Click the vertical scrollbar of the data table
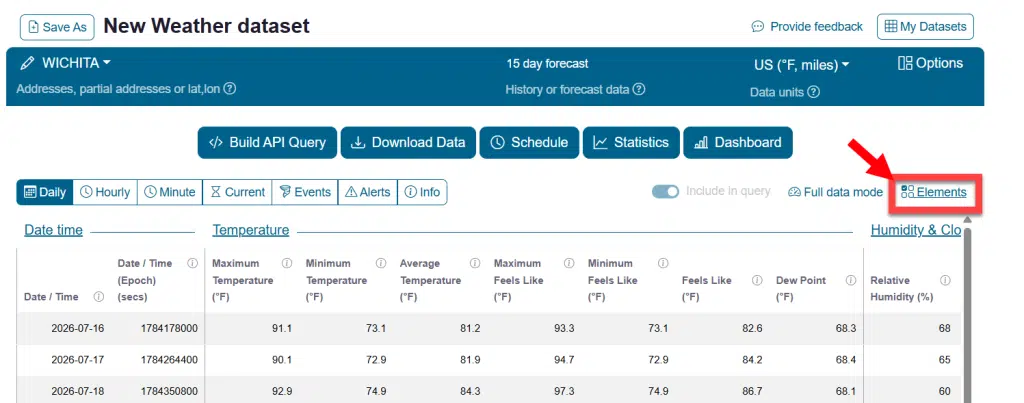Image resolution: width=1024 pixels, height=403 pixels. point(968,314)
